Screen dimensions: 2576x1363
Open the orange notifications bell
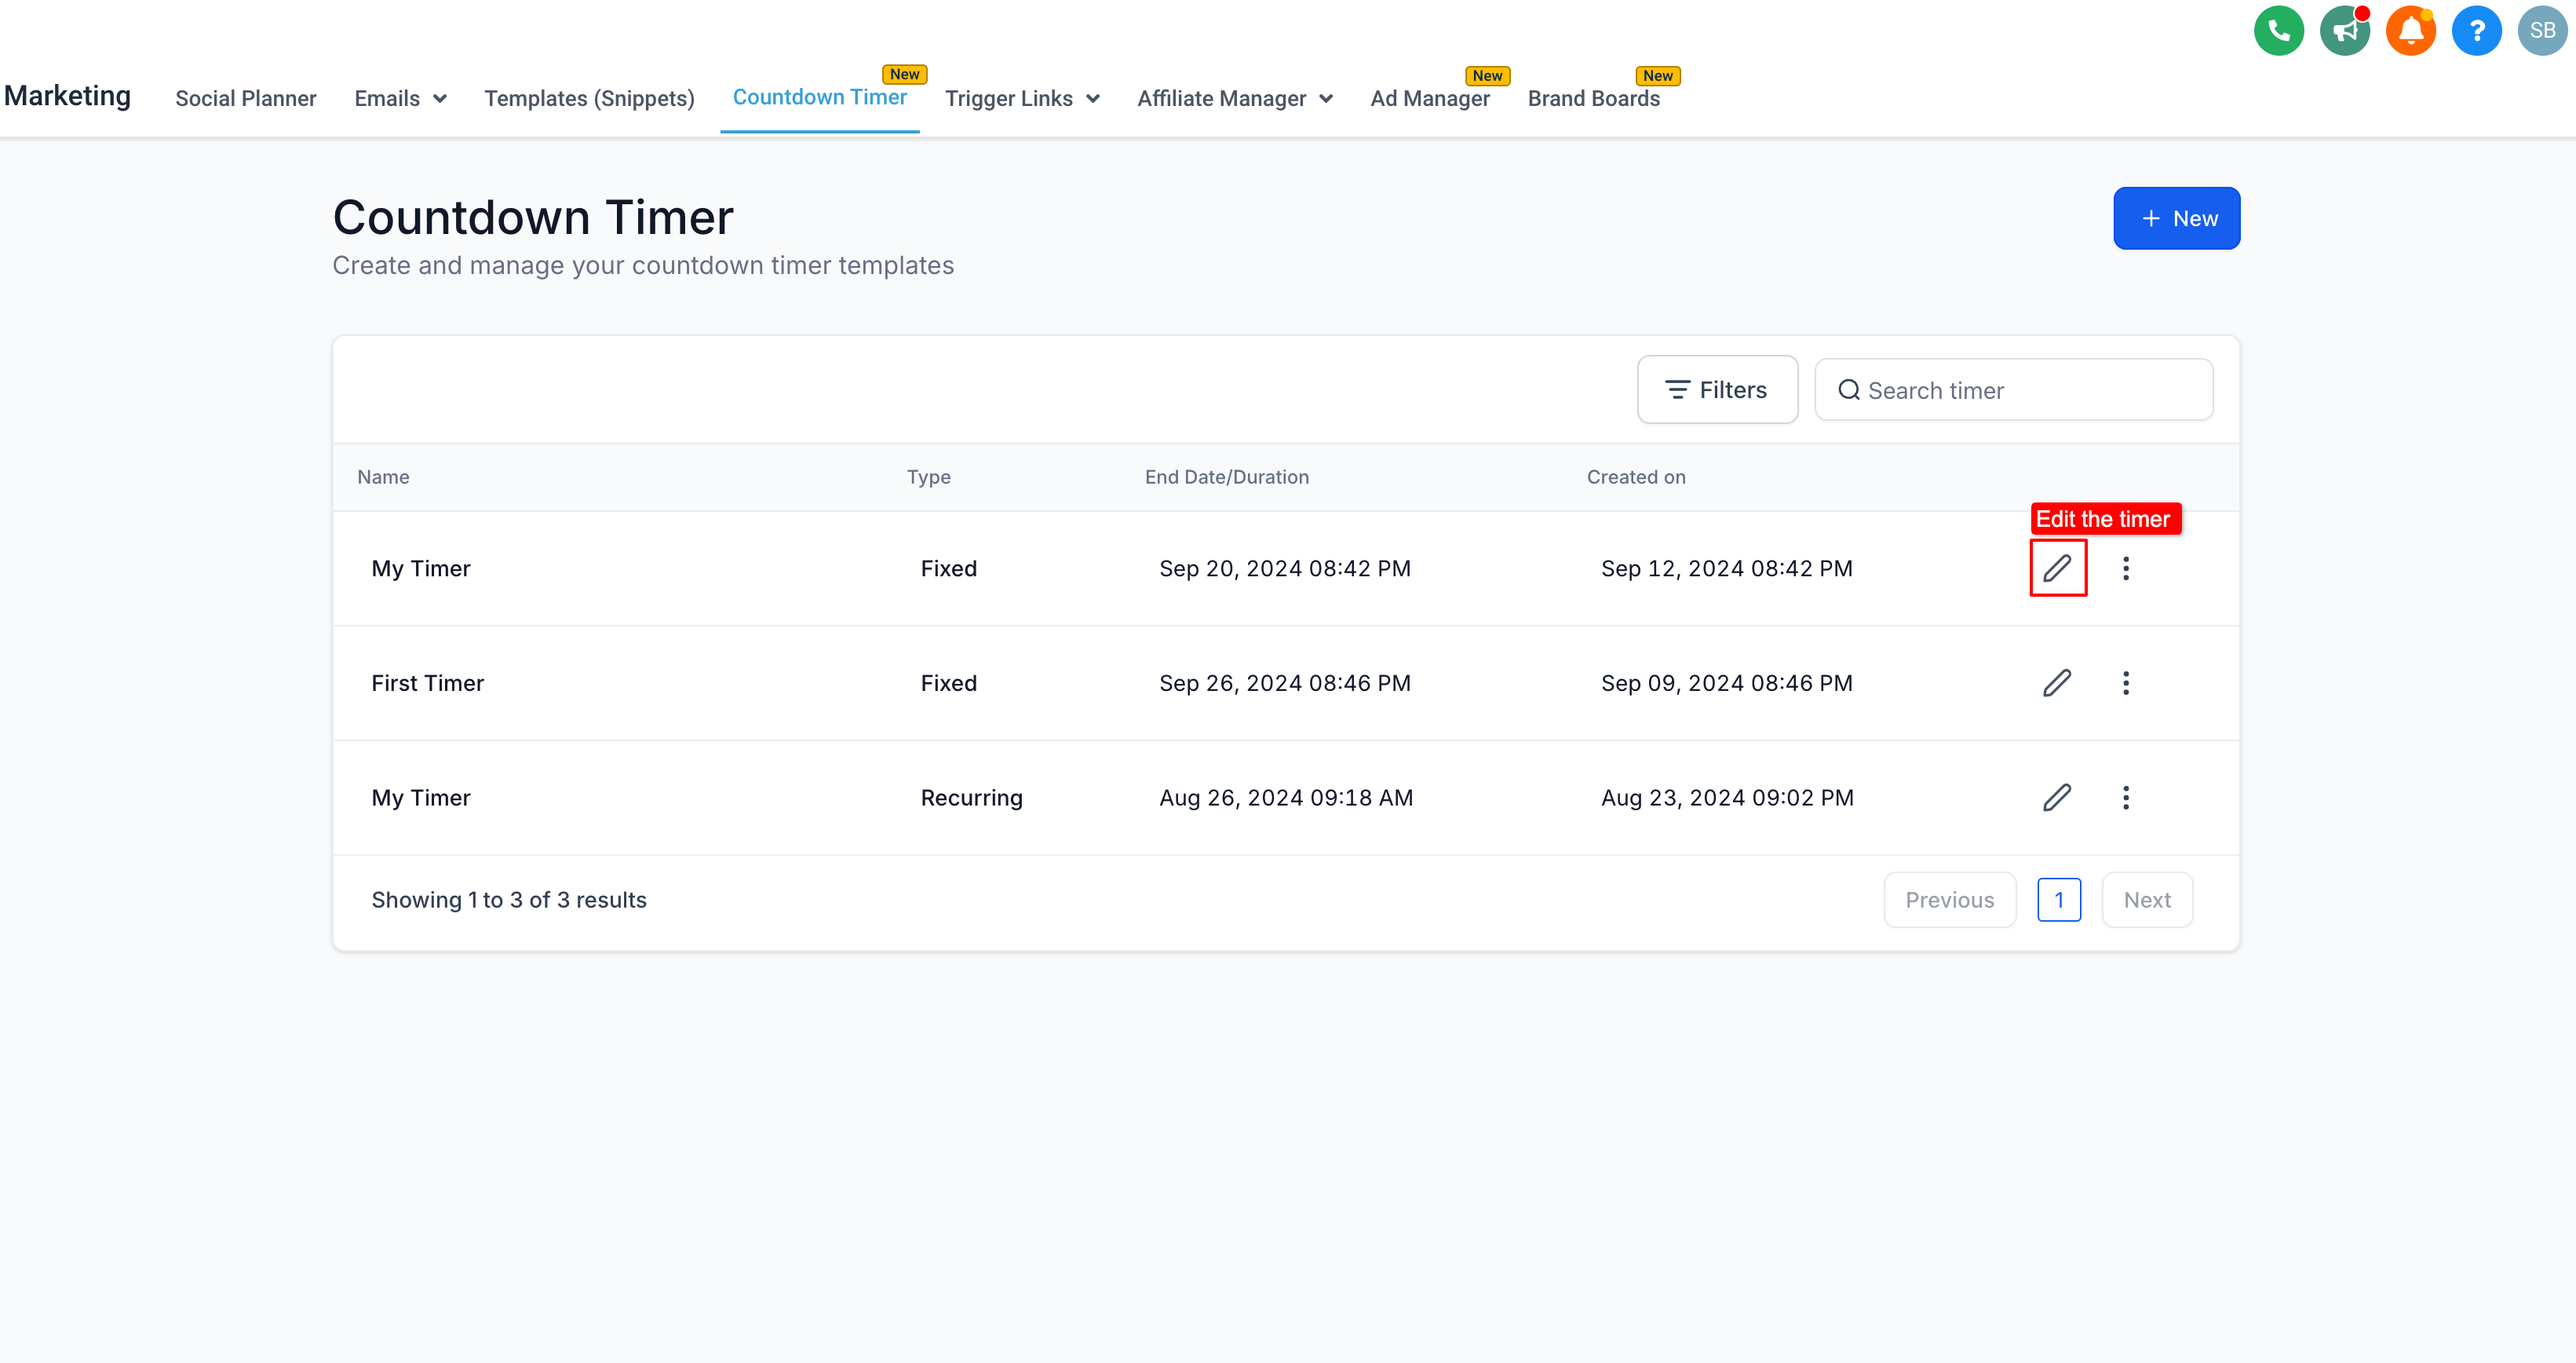coord(2410,31)
